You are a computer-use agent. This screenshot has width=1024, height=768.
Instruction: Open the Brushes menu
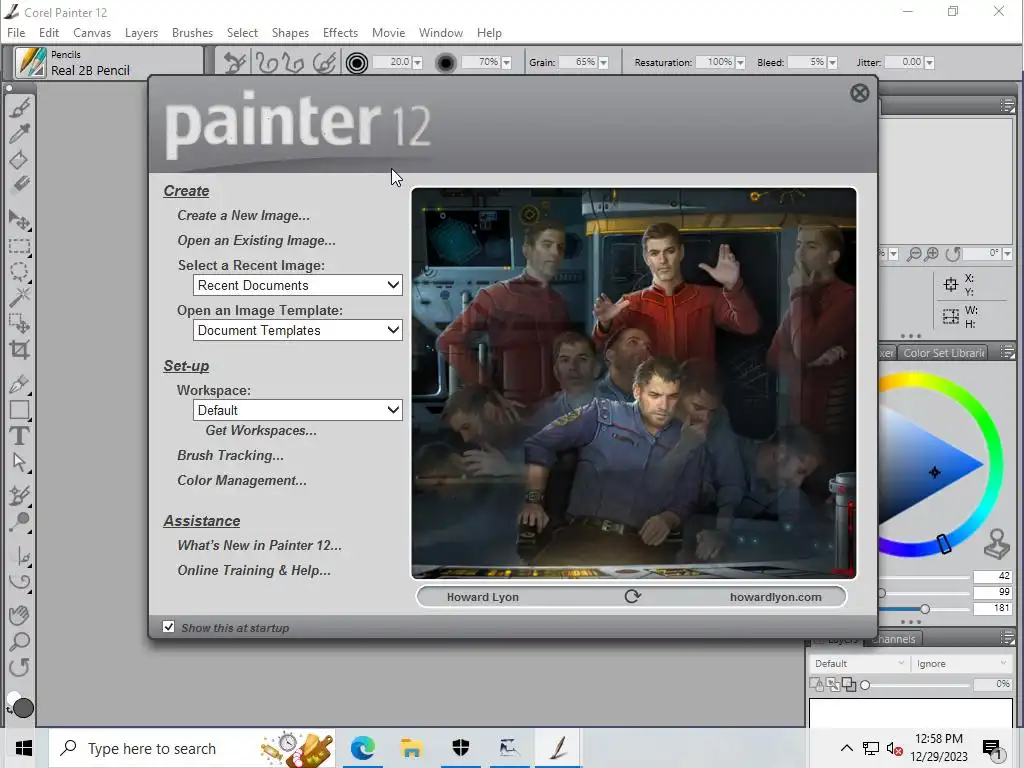click(x=192, y=33)
